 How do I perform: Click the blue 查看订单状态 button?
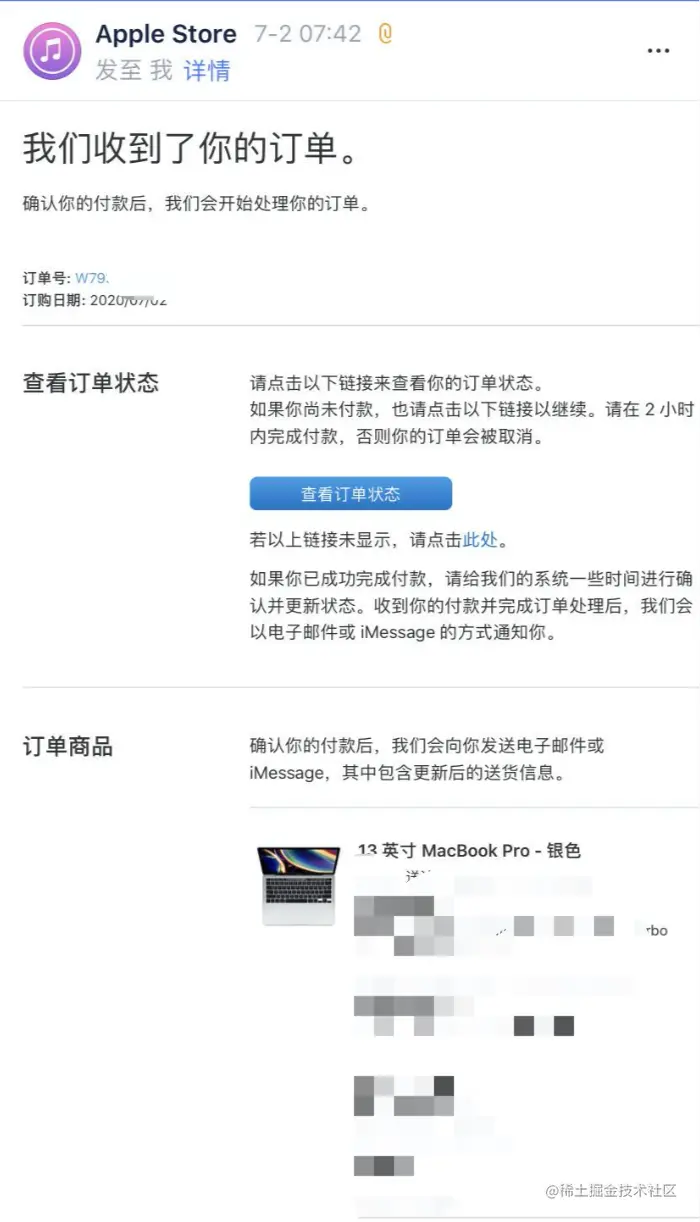point(350,493)
